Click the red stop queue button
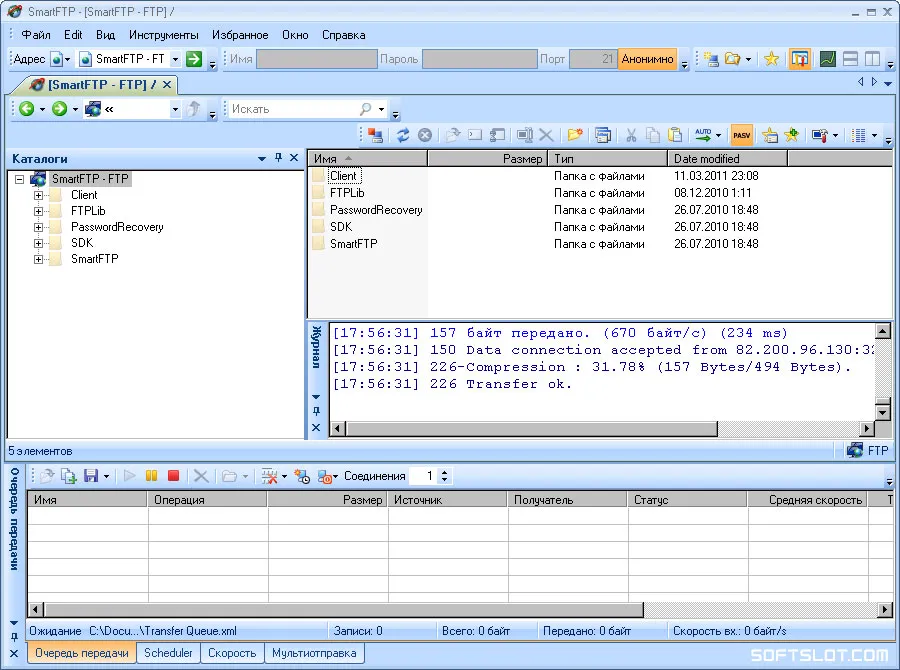 point(173,476)
